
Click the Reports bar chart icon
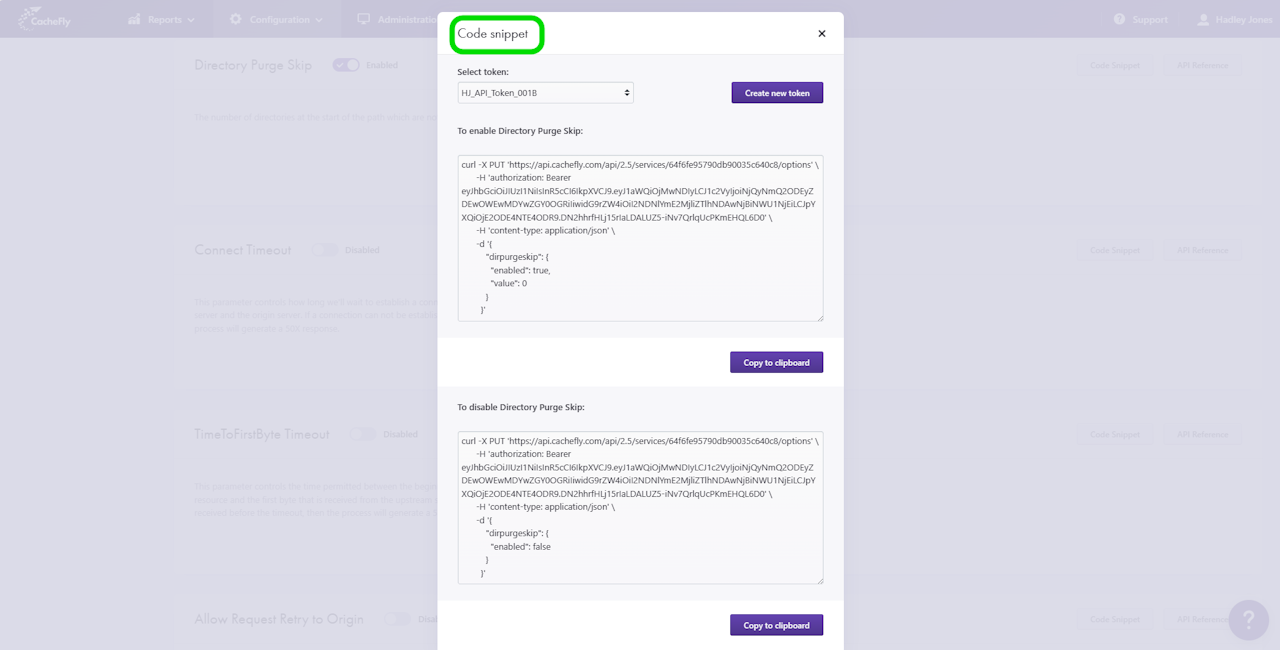(x=134, y=19)
